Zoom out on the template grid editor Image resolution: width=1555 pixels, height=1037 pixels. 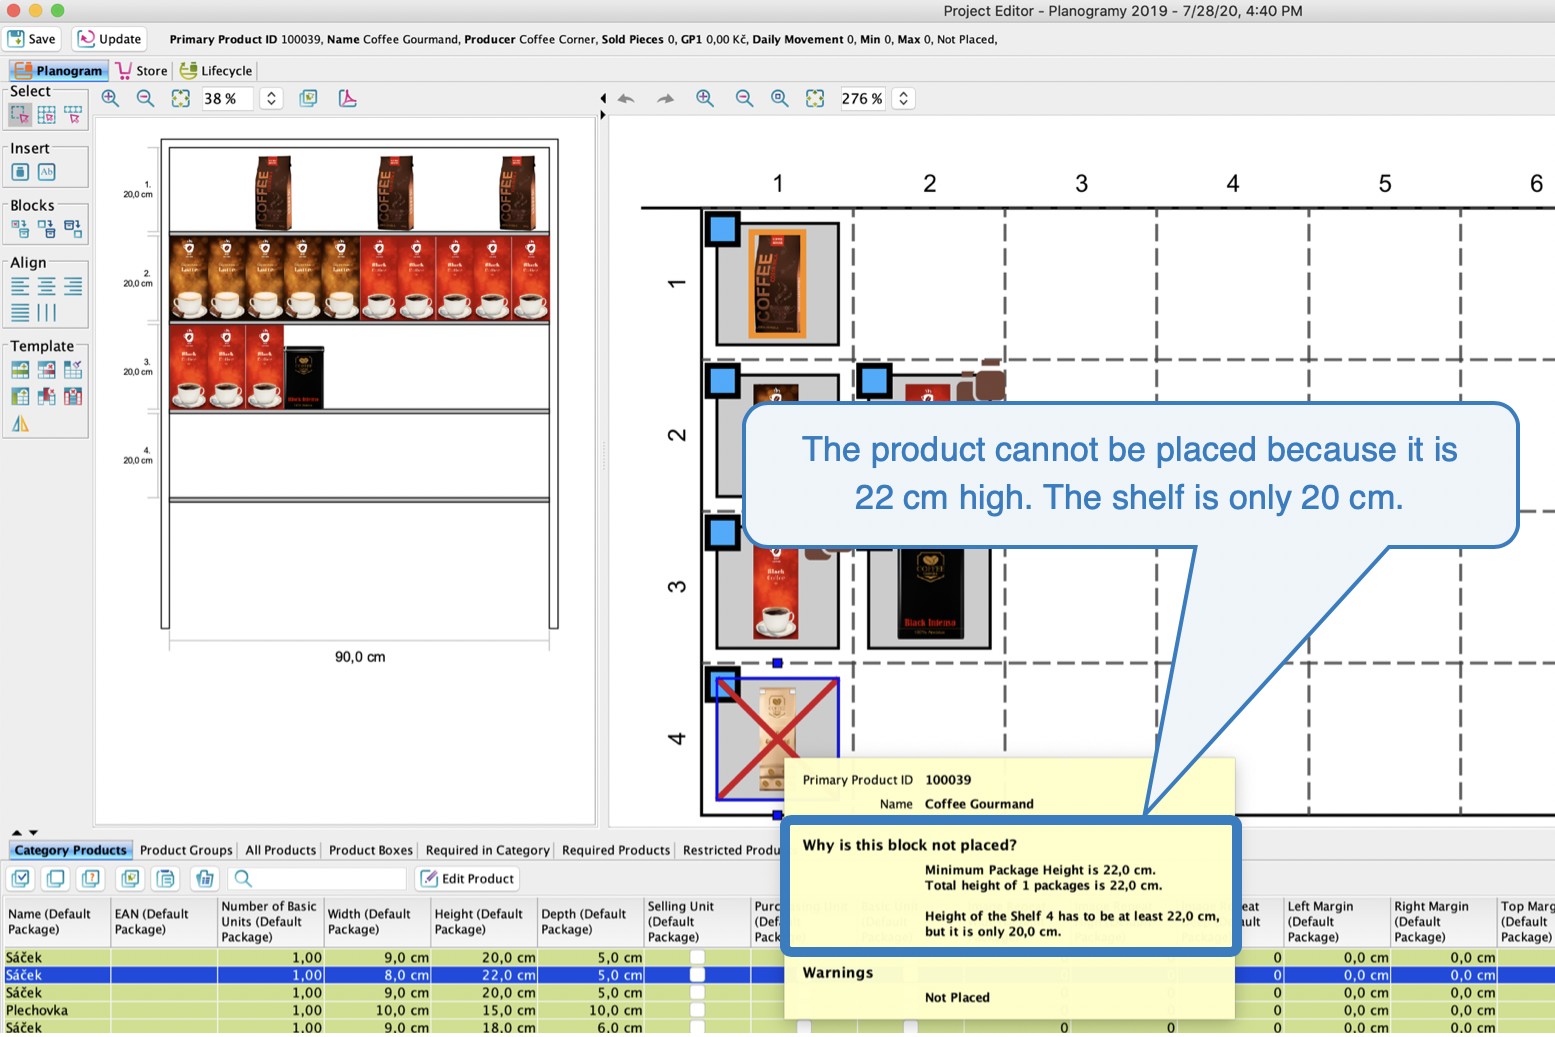[744, 98]
